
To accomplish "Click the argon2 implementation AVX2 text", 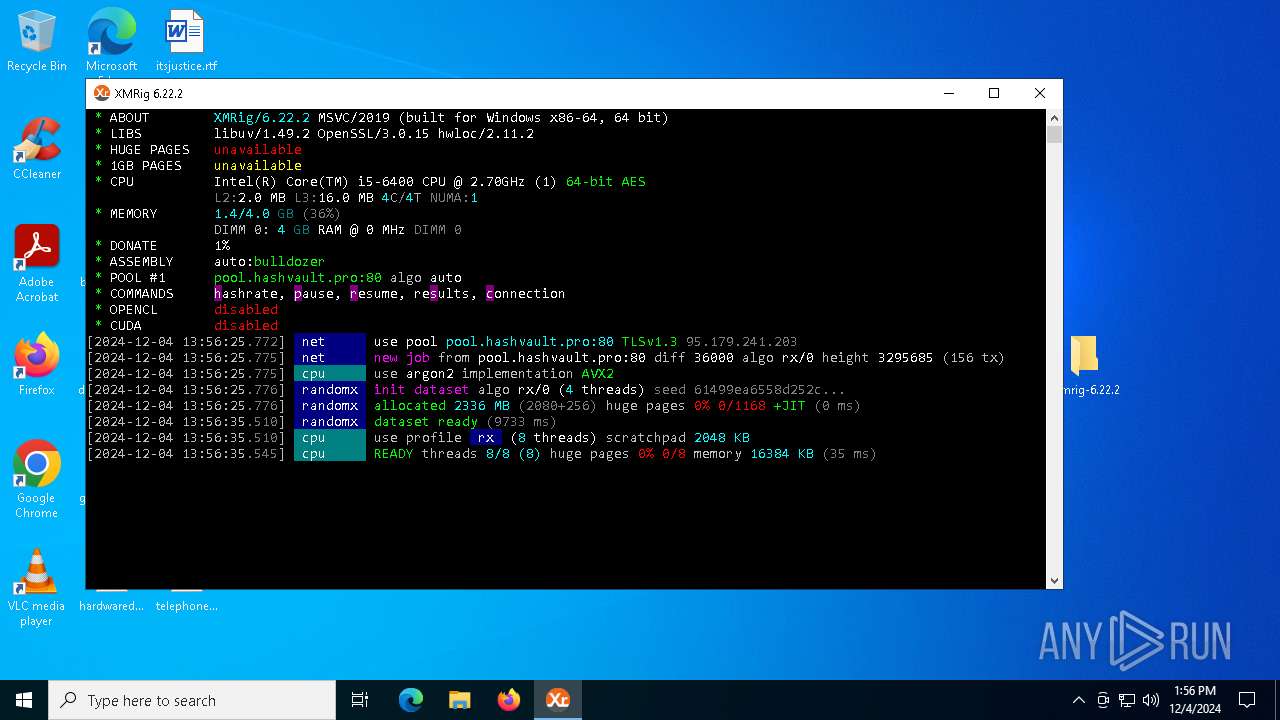I will (x=510, y=374).
